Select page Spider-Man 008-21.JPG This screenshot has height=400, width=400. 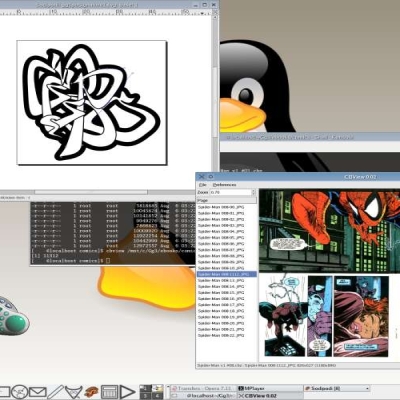tap(227, 329)
